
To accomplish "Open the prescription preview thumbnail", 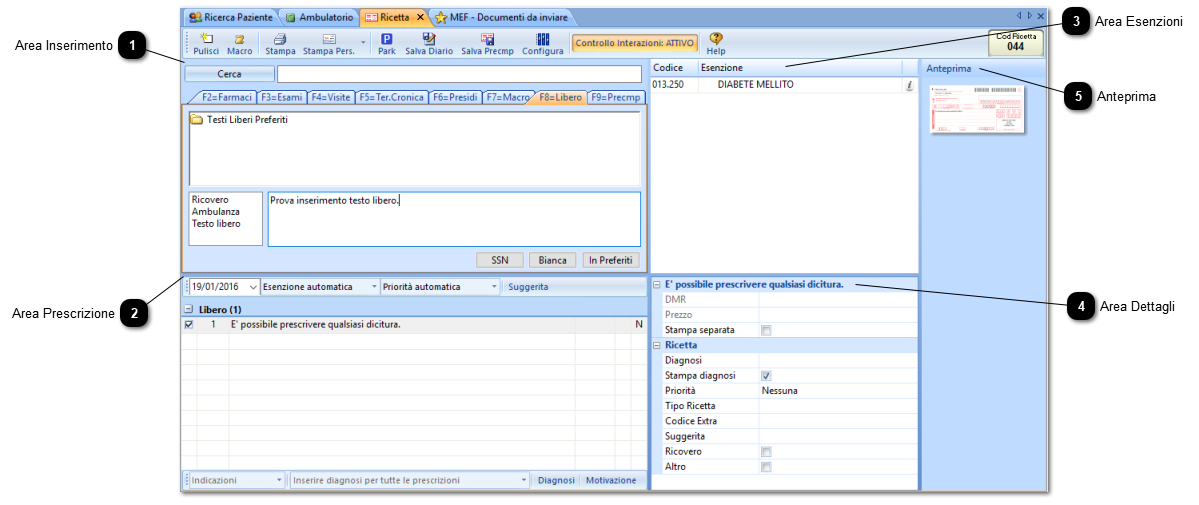I will (977, 109).
